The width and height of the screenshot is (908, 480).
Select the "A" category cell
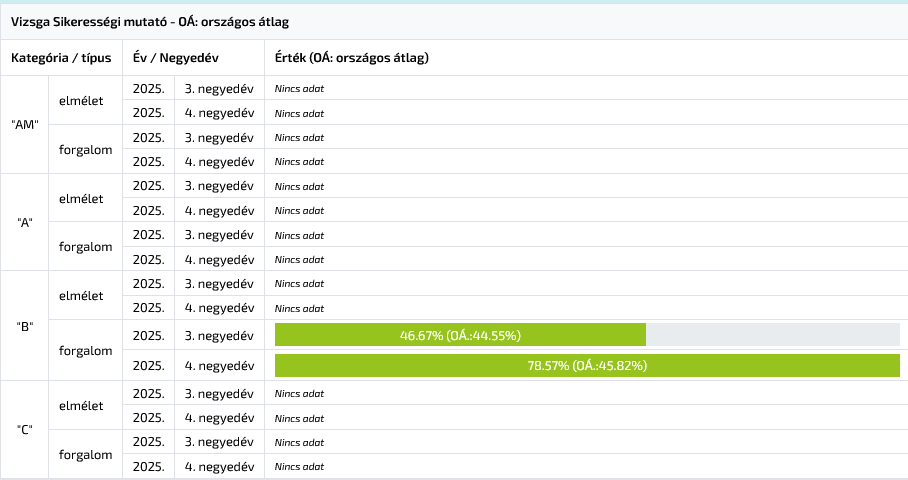[x=25, y=222]
